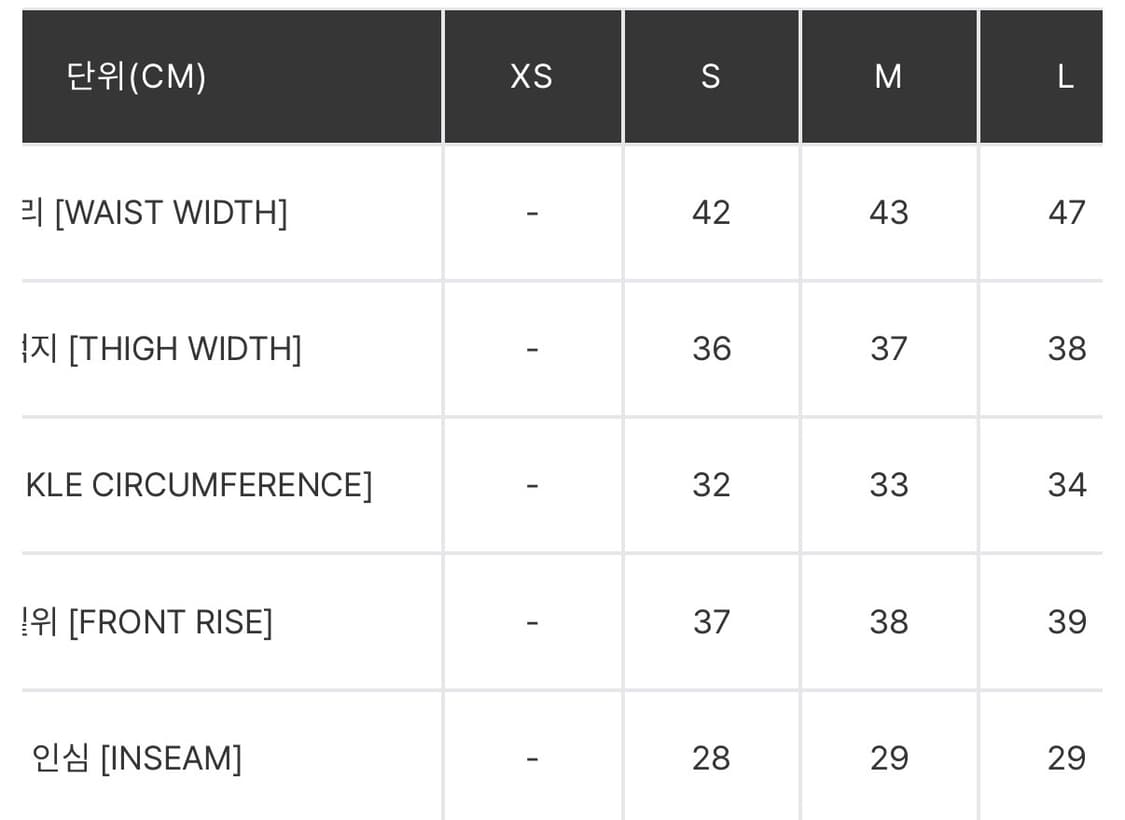Select the ANKLE CIRCUMFERENCE row label
Screen dimensions: 1125x820
[x=198, y=485]
